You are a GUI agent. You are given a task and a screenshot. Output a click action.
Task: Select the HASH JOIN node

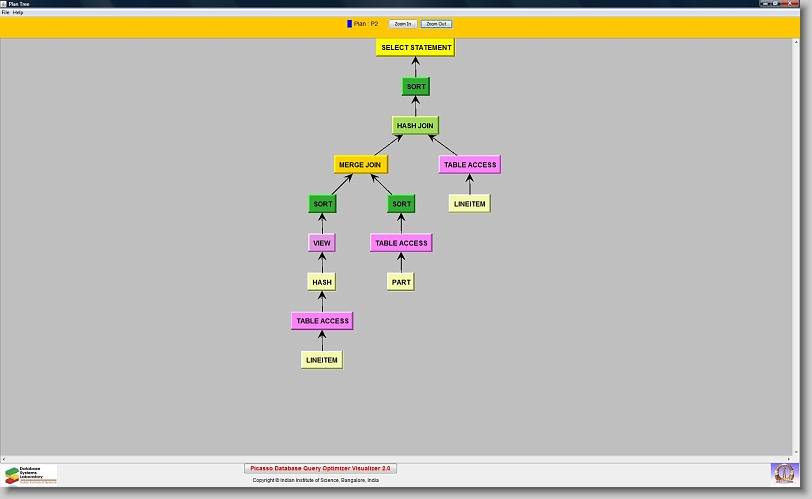coord(415,126)
